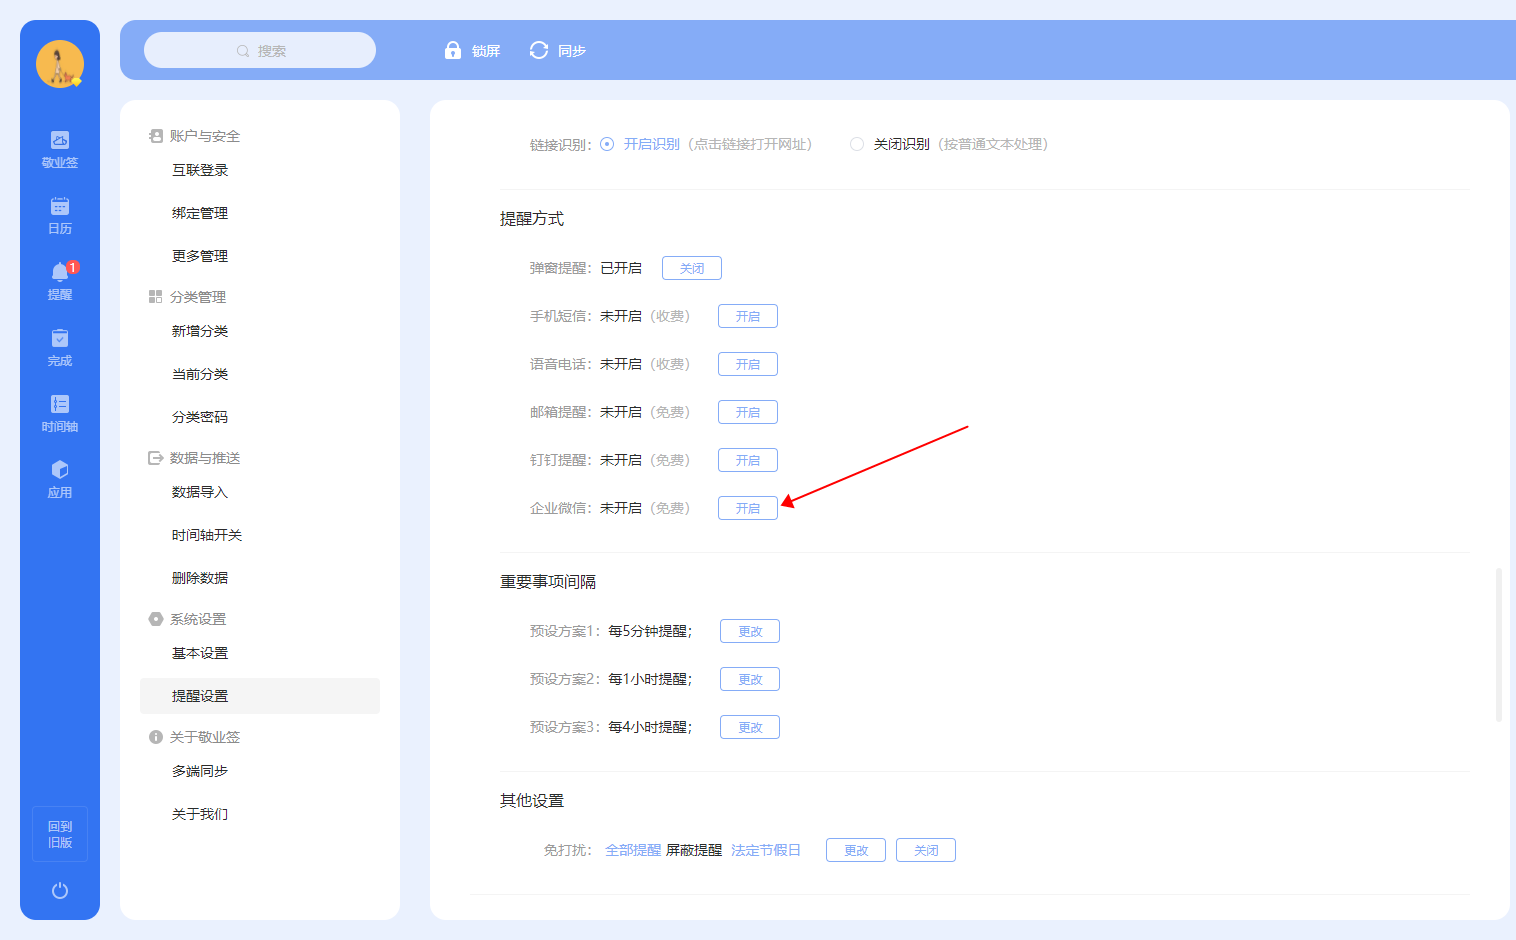Open 当前分类 menu item
The image size is (1516, 940).
pos(200,374)
